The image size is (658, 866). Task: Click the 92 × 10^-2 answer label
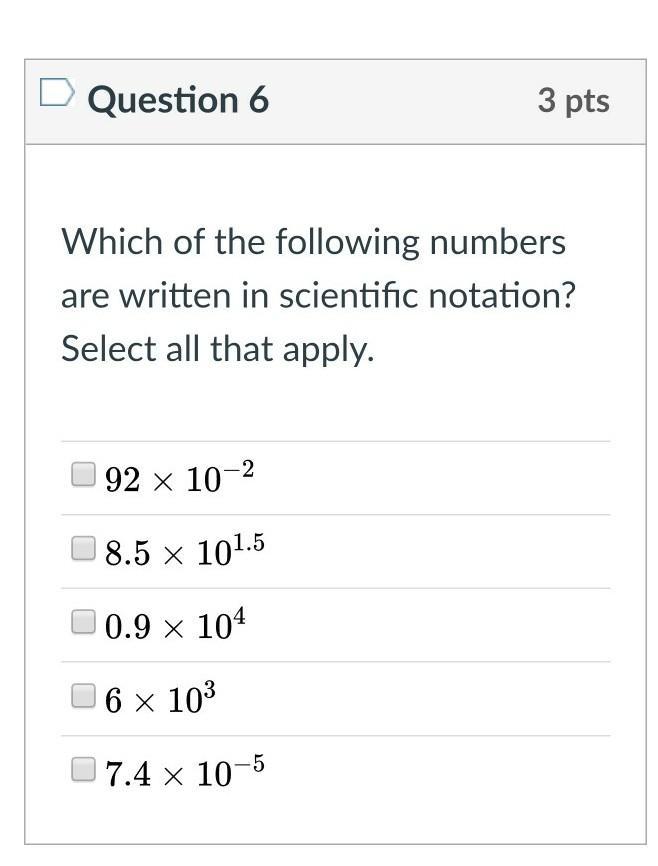(x=179, y=478)
